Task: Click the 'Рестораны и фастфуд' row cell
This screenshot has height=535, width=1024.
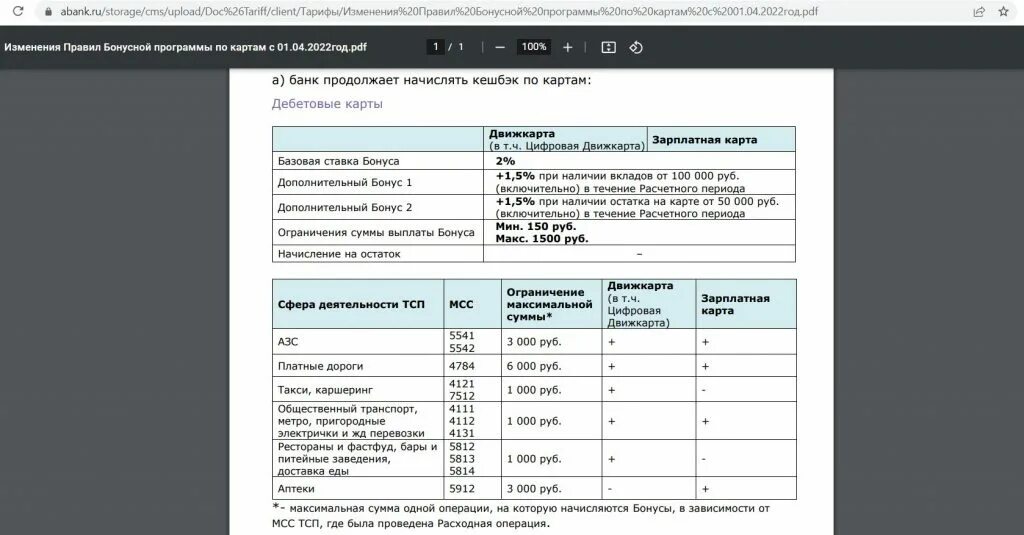Action: pyautogui.click(x=357, y=459)
